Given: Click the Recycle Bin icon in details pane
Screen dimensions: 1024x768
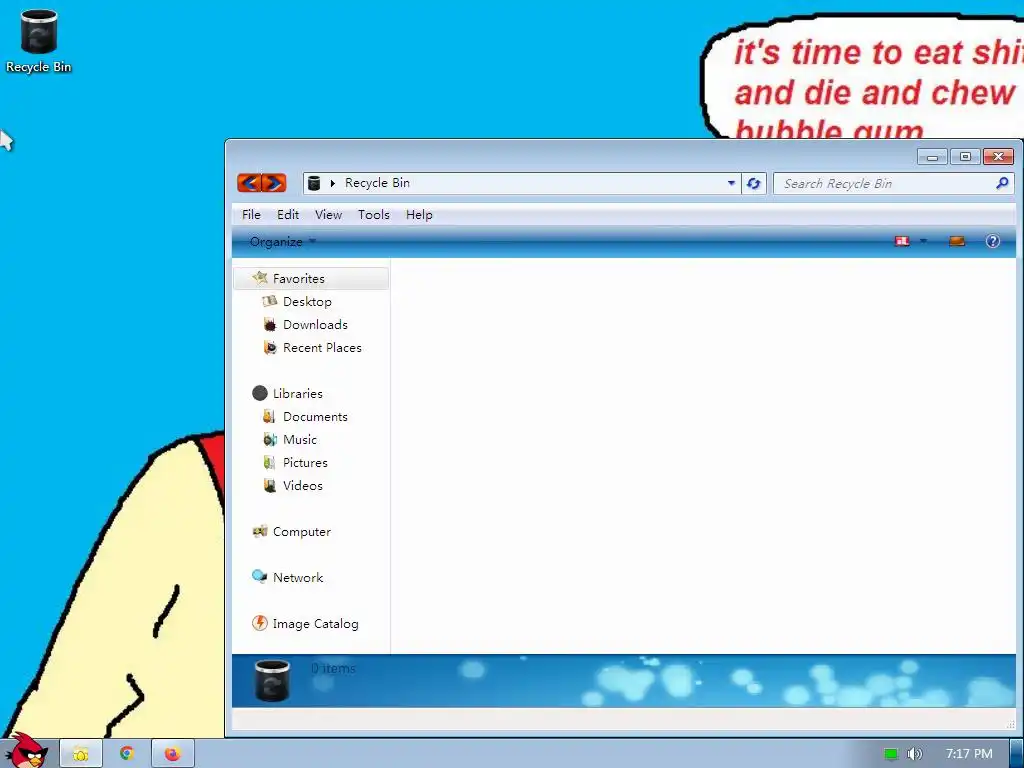Looking at the screenshot, I should (x=272, y=680).
